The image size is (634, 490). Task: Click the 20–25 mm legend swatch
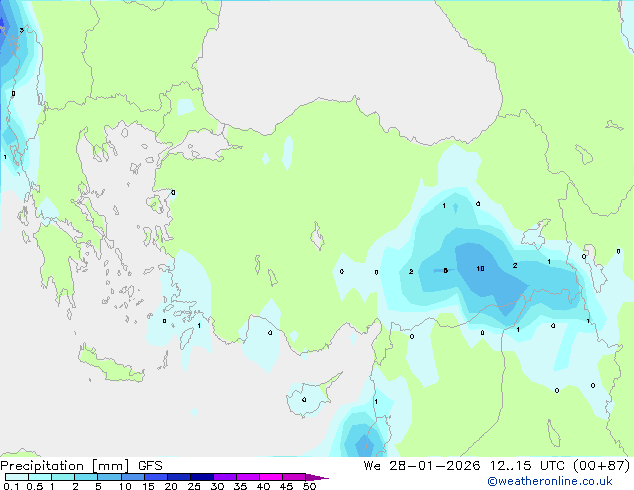click(179, 477)
